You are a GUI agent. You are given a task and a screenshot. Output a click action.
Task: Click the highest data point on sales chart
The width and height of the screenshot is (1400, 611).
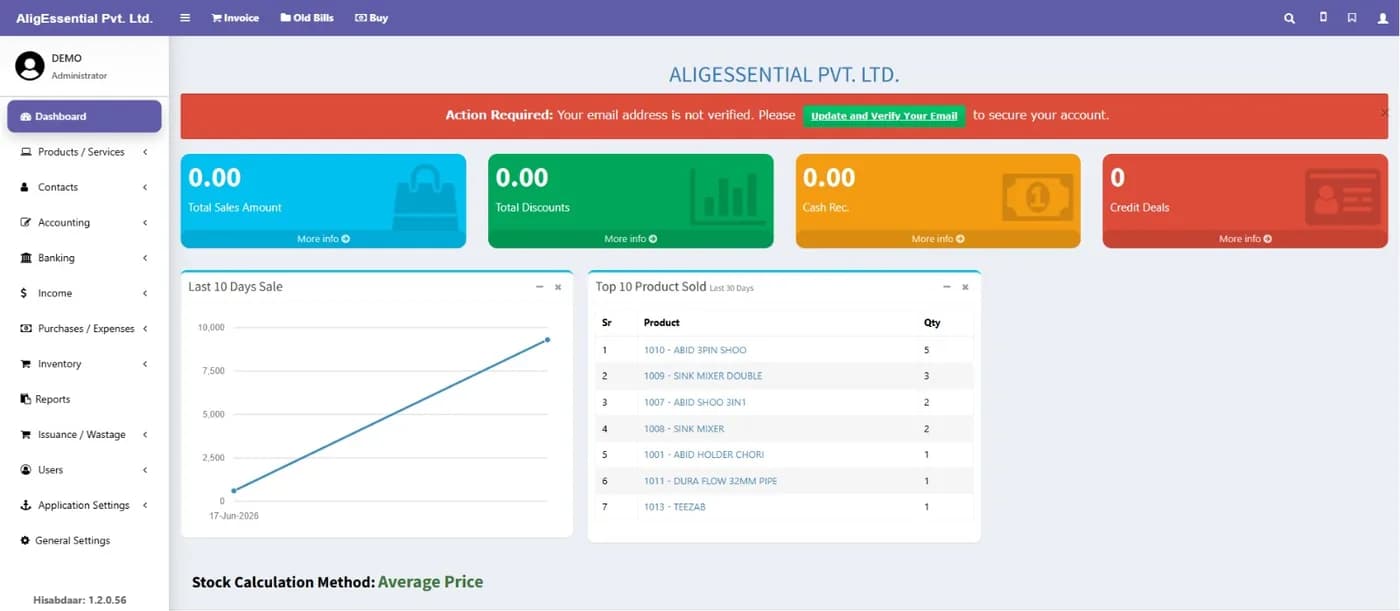coord(548,340)
